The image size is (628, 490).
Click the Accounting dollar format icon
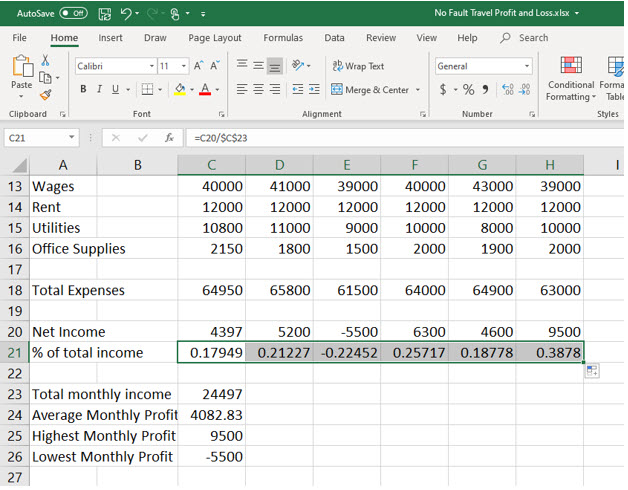(443, 89)
